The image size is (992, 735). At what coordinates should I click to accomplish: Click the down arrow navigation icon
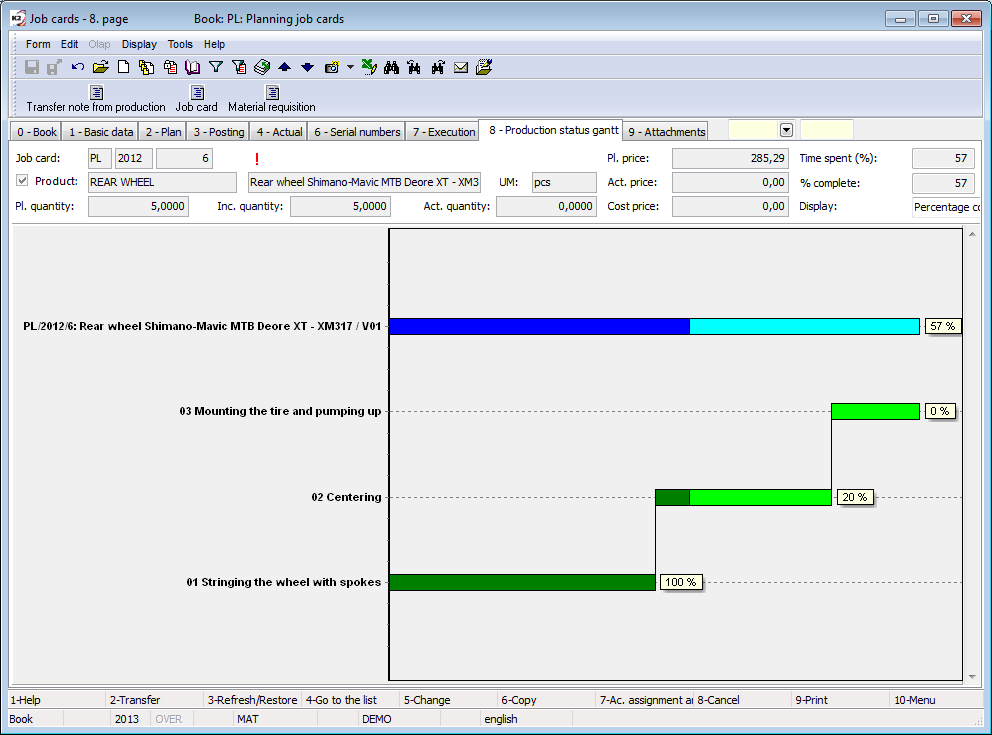coord(307,67)
